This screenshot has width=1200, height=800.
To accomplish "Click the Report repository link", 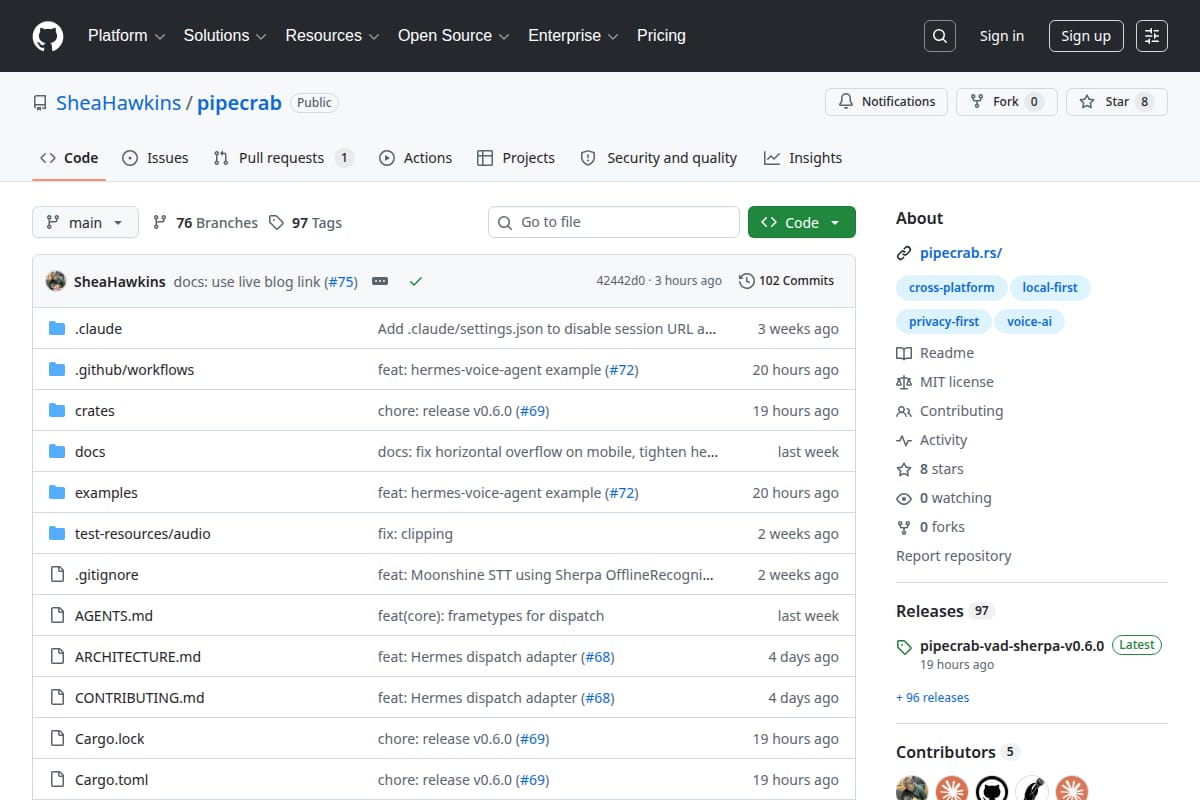I will pos(954,556).
